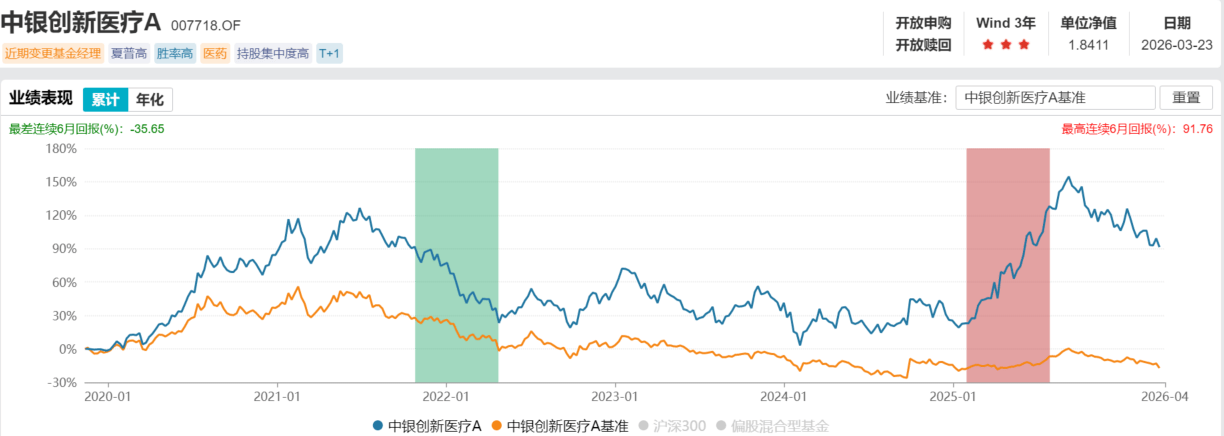The width and height of the screenshot is (1224, 436).
Task: Click the 医药 sector tag
Action: [215, 54]
